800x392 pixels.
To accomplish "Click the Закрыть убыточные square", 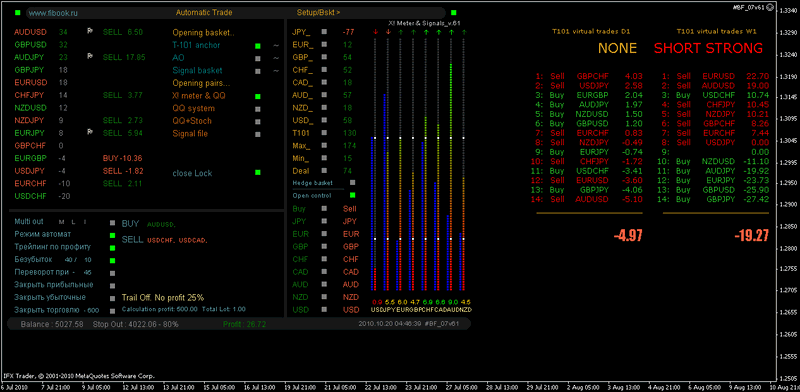I will [113, 299].
